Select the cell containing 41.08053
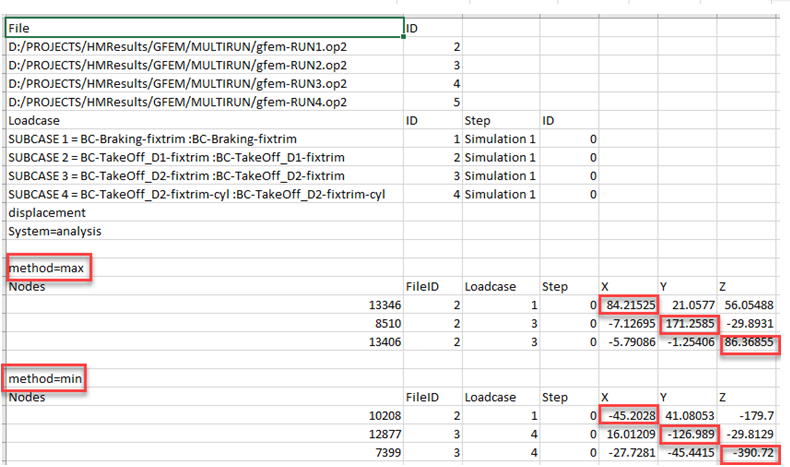 [687, 416]
